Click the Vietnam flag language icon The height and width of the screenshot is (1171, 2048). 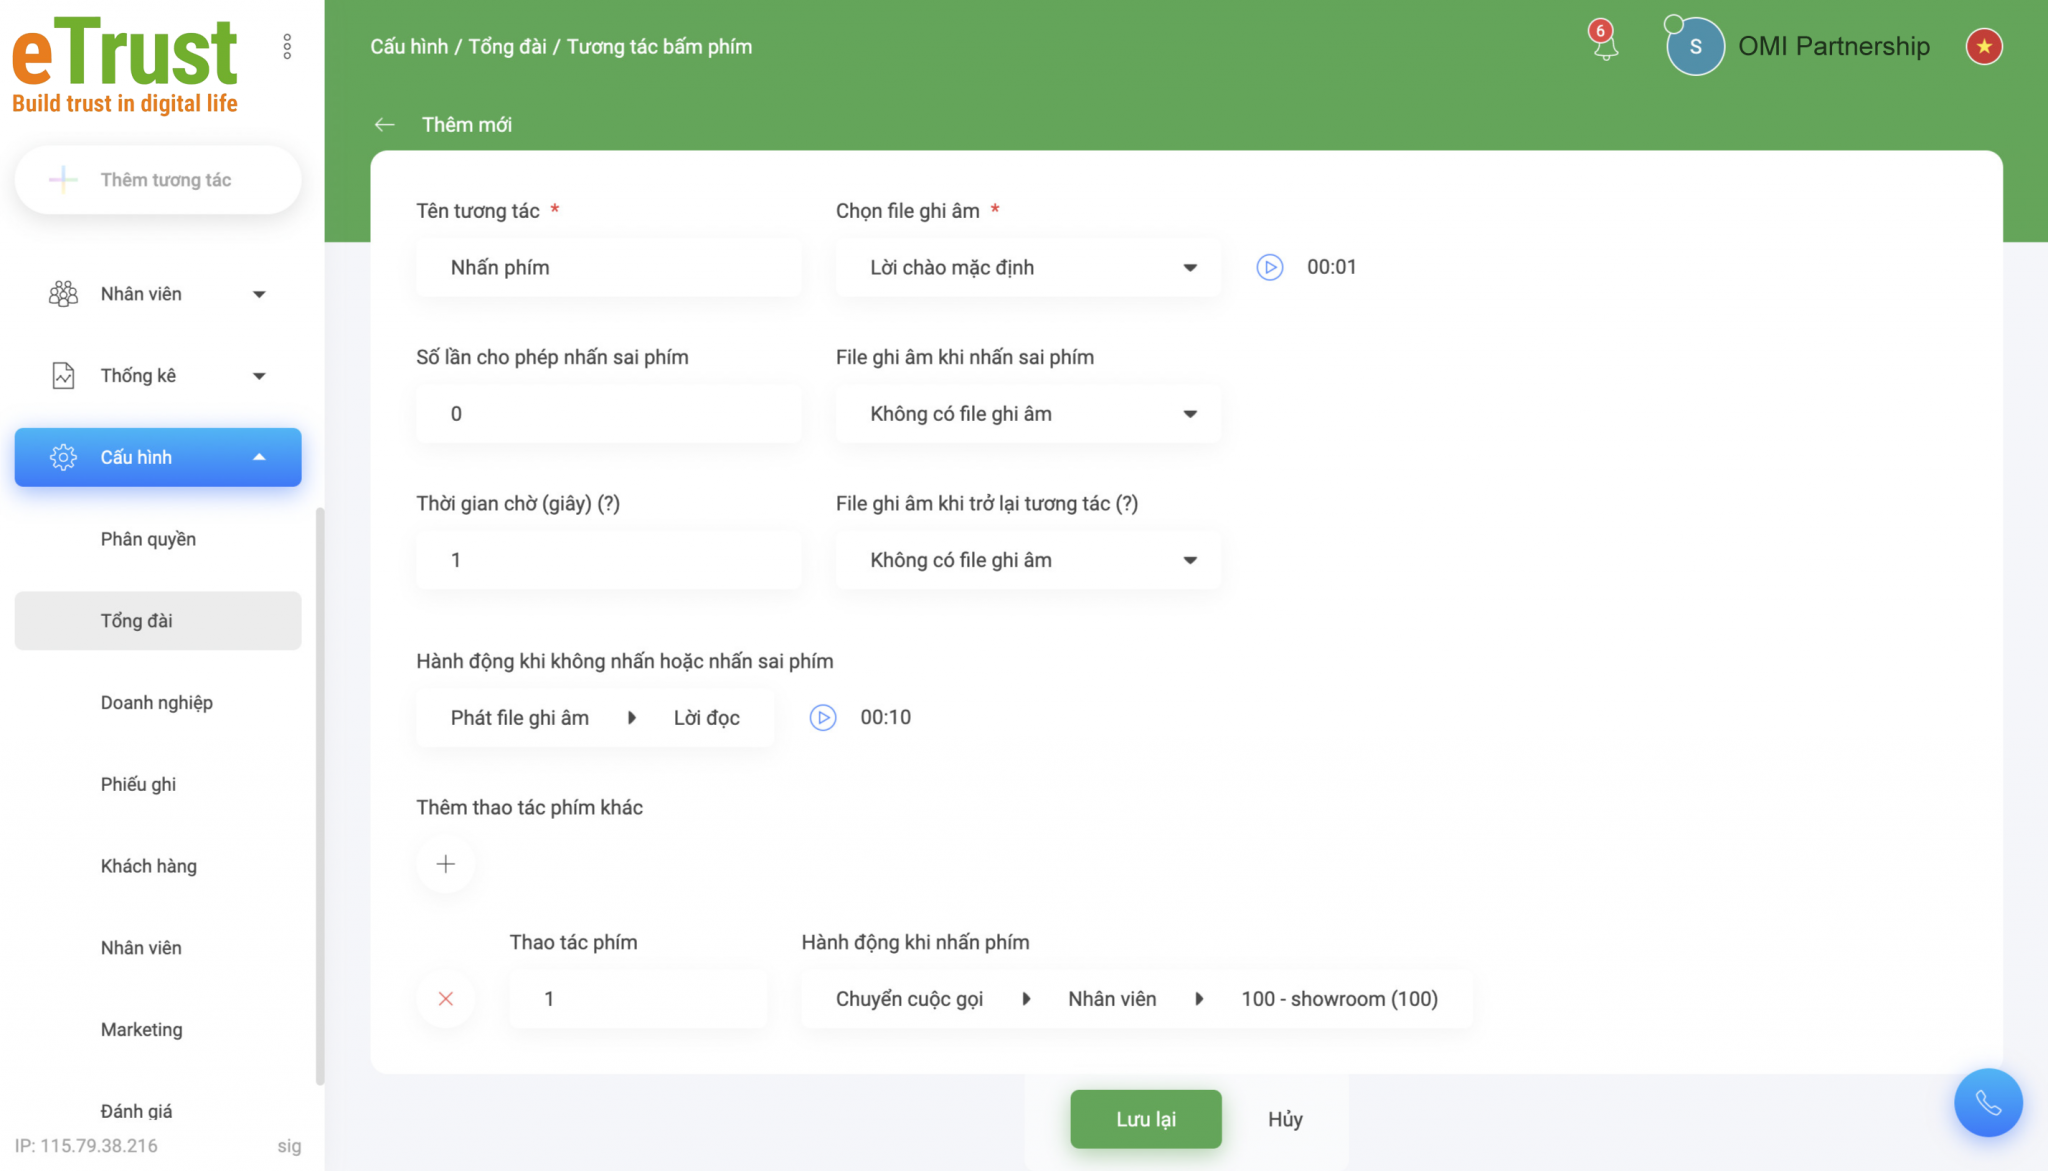click(x=1983, y=47)
